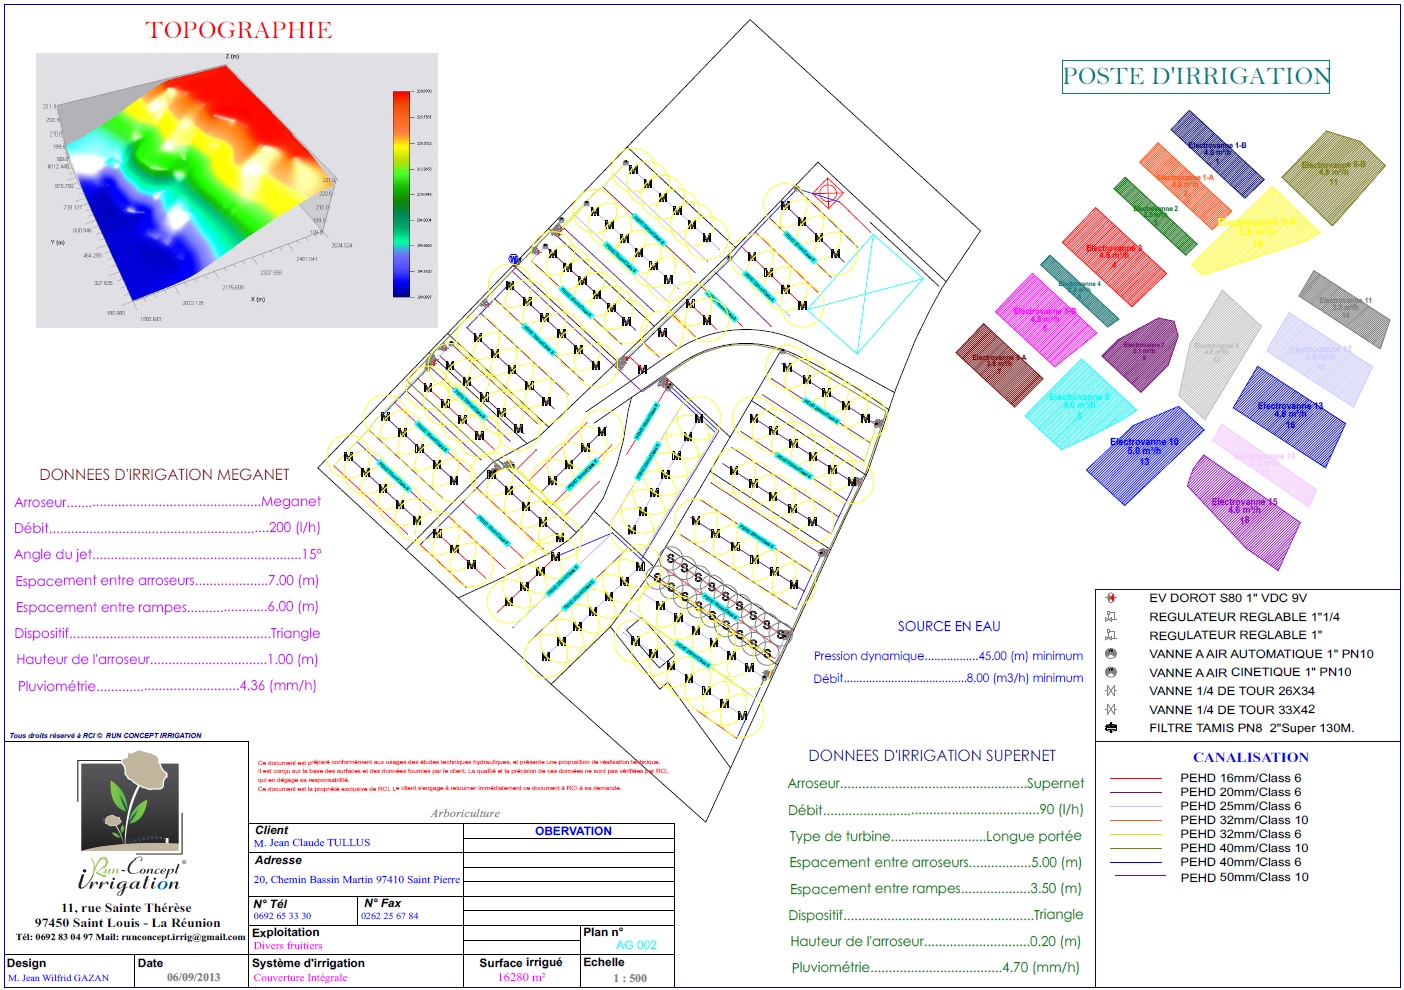Screen dimensions: 1404x990
Task: Click the topography elevation color scale bar
Action: pyautogui.click(x=401, y=194)
